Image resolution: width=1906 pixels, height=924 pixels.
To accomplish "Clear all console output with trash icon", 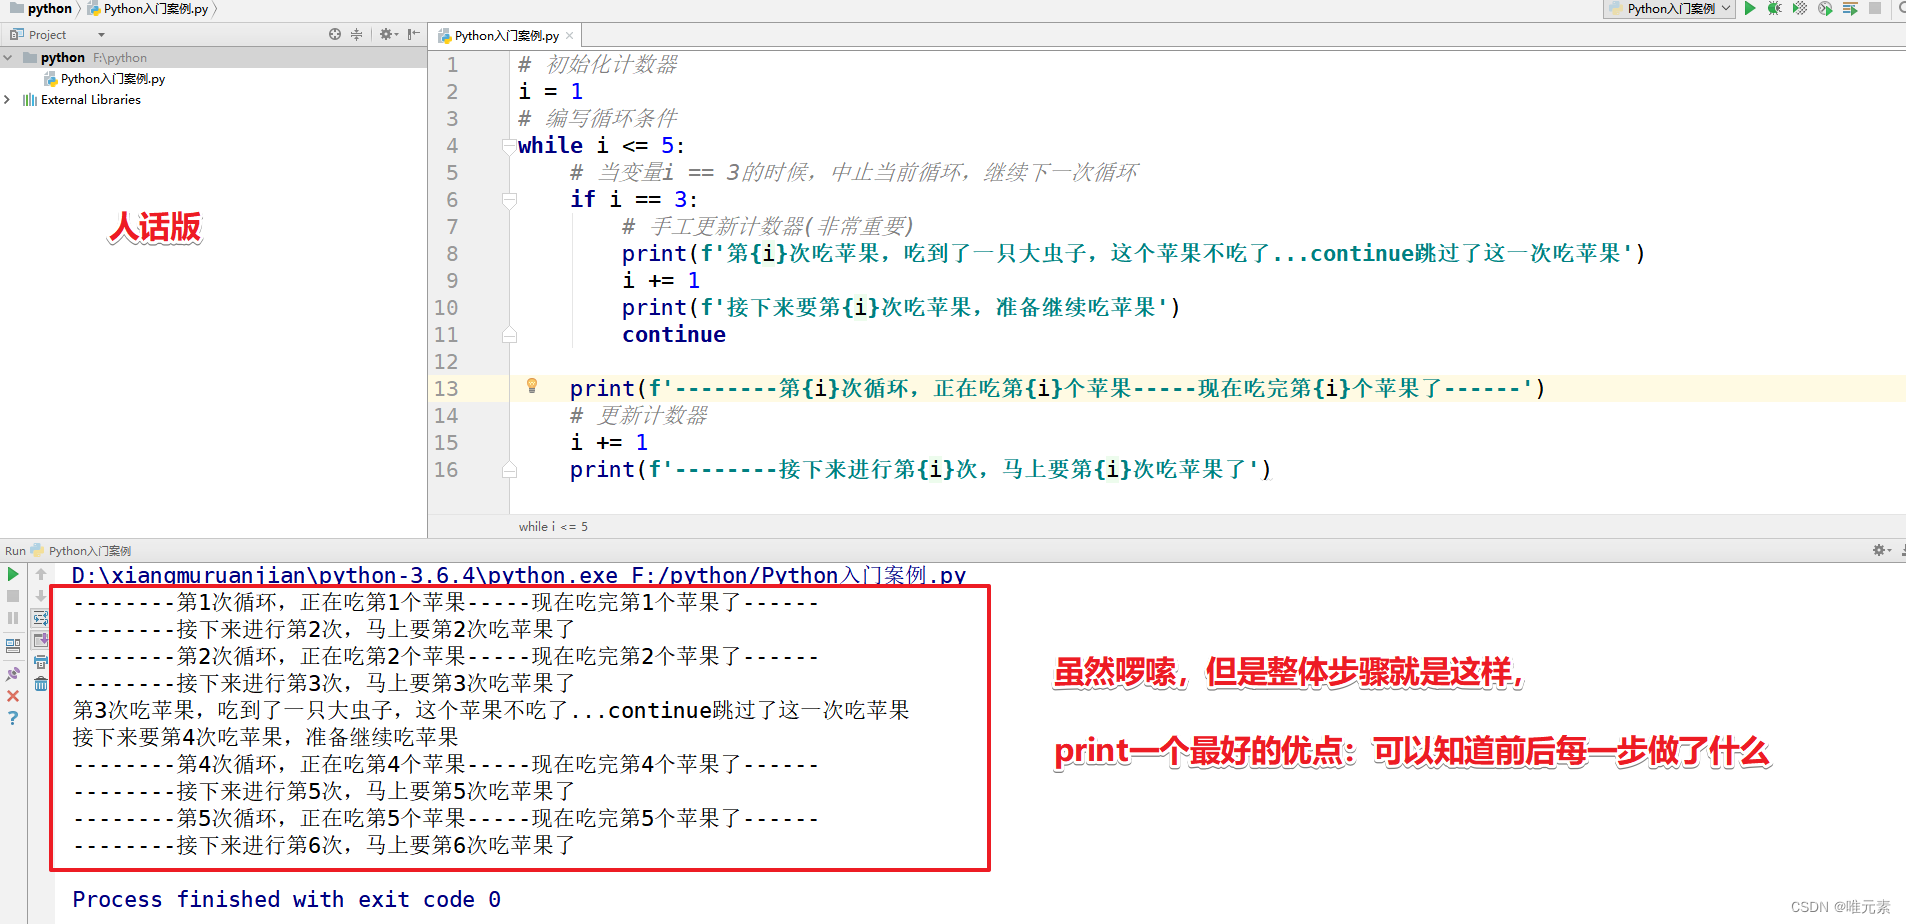I will point(41,684).
